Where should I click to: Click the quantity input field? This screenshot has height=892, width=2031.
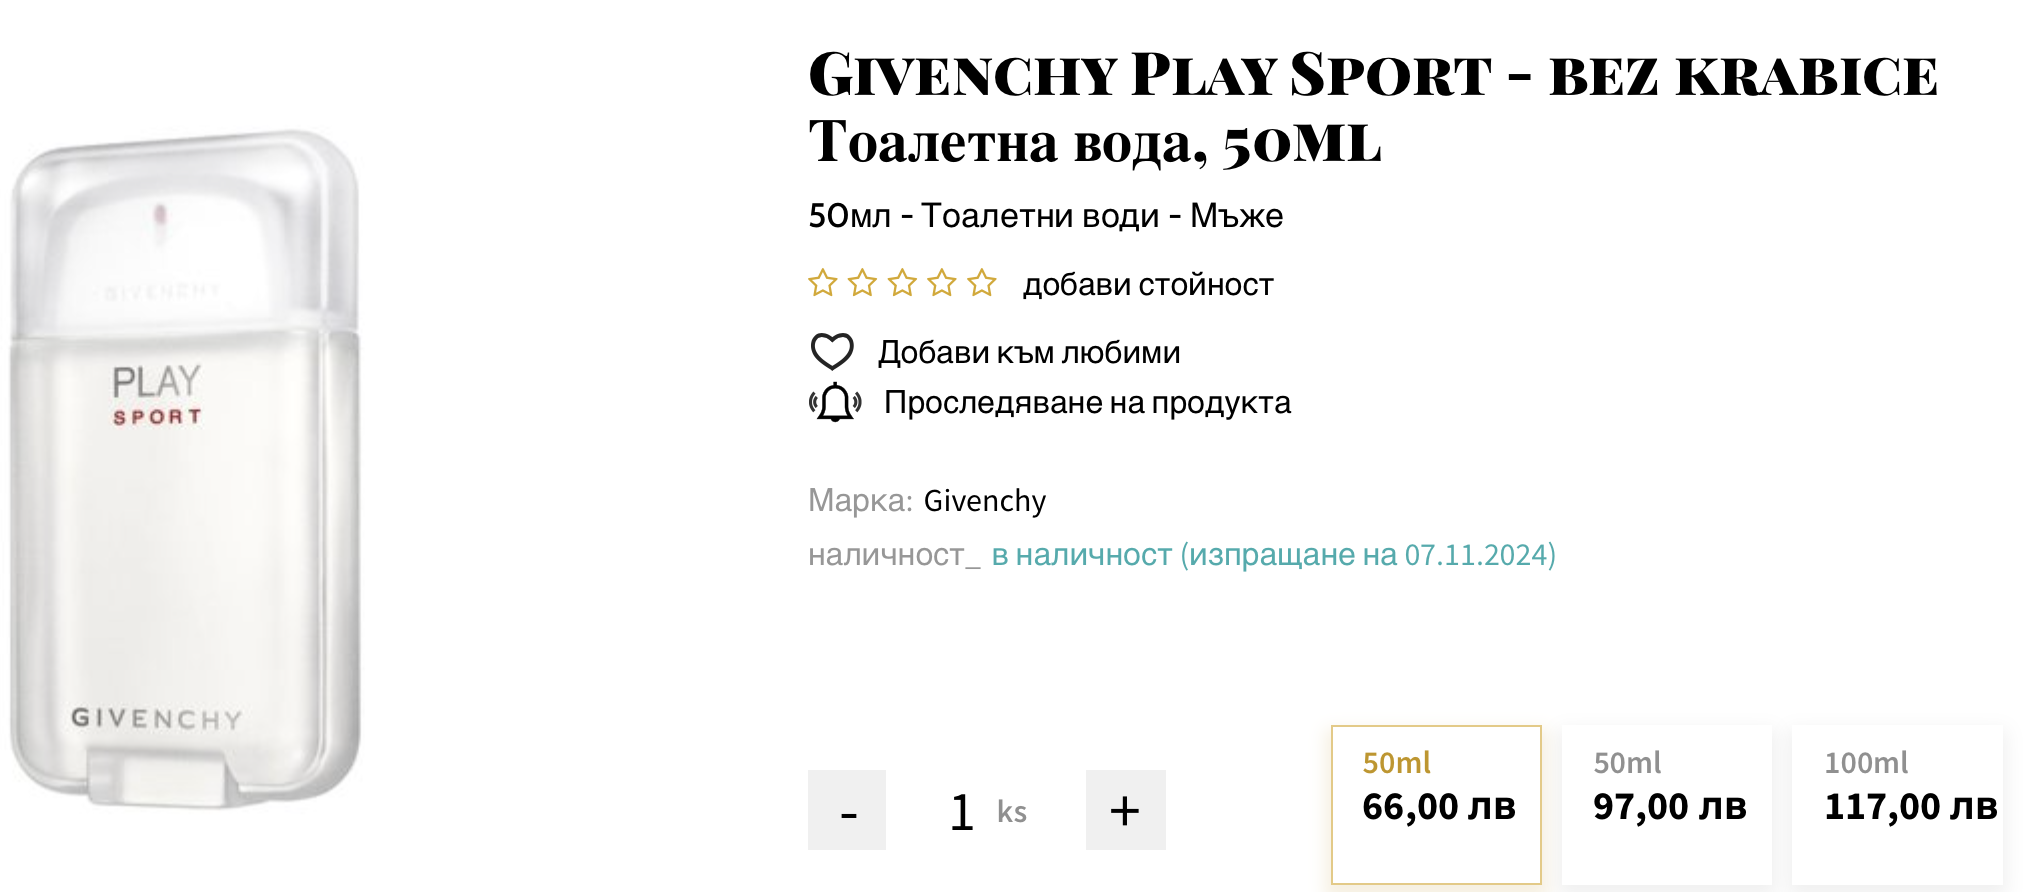(x=962, y=811)
